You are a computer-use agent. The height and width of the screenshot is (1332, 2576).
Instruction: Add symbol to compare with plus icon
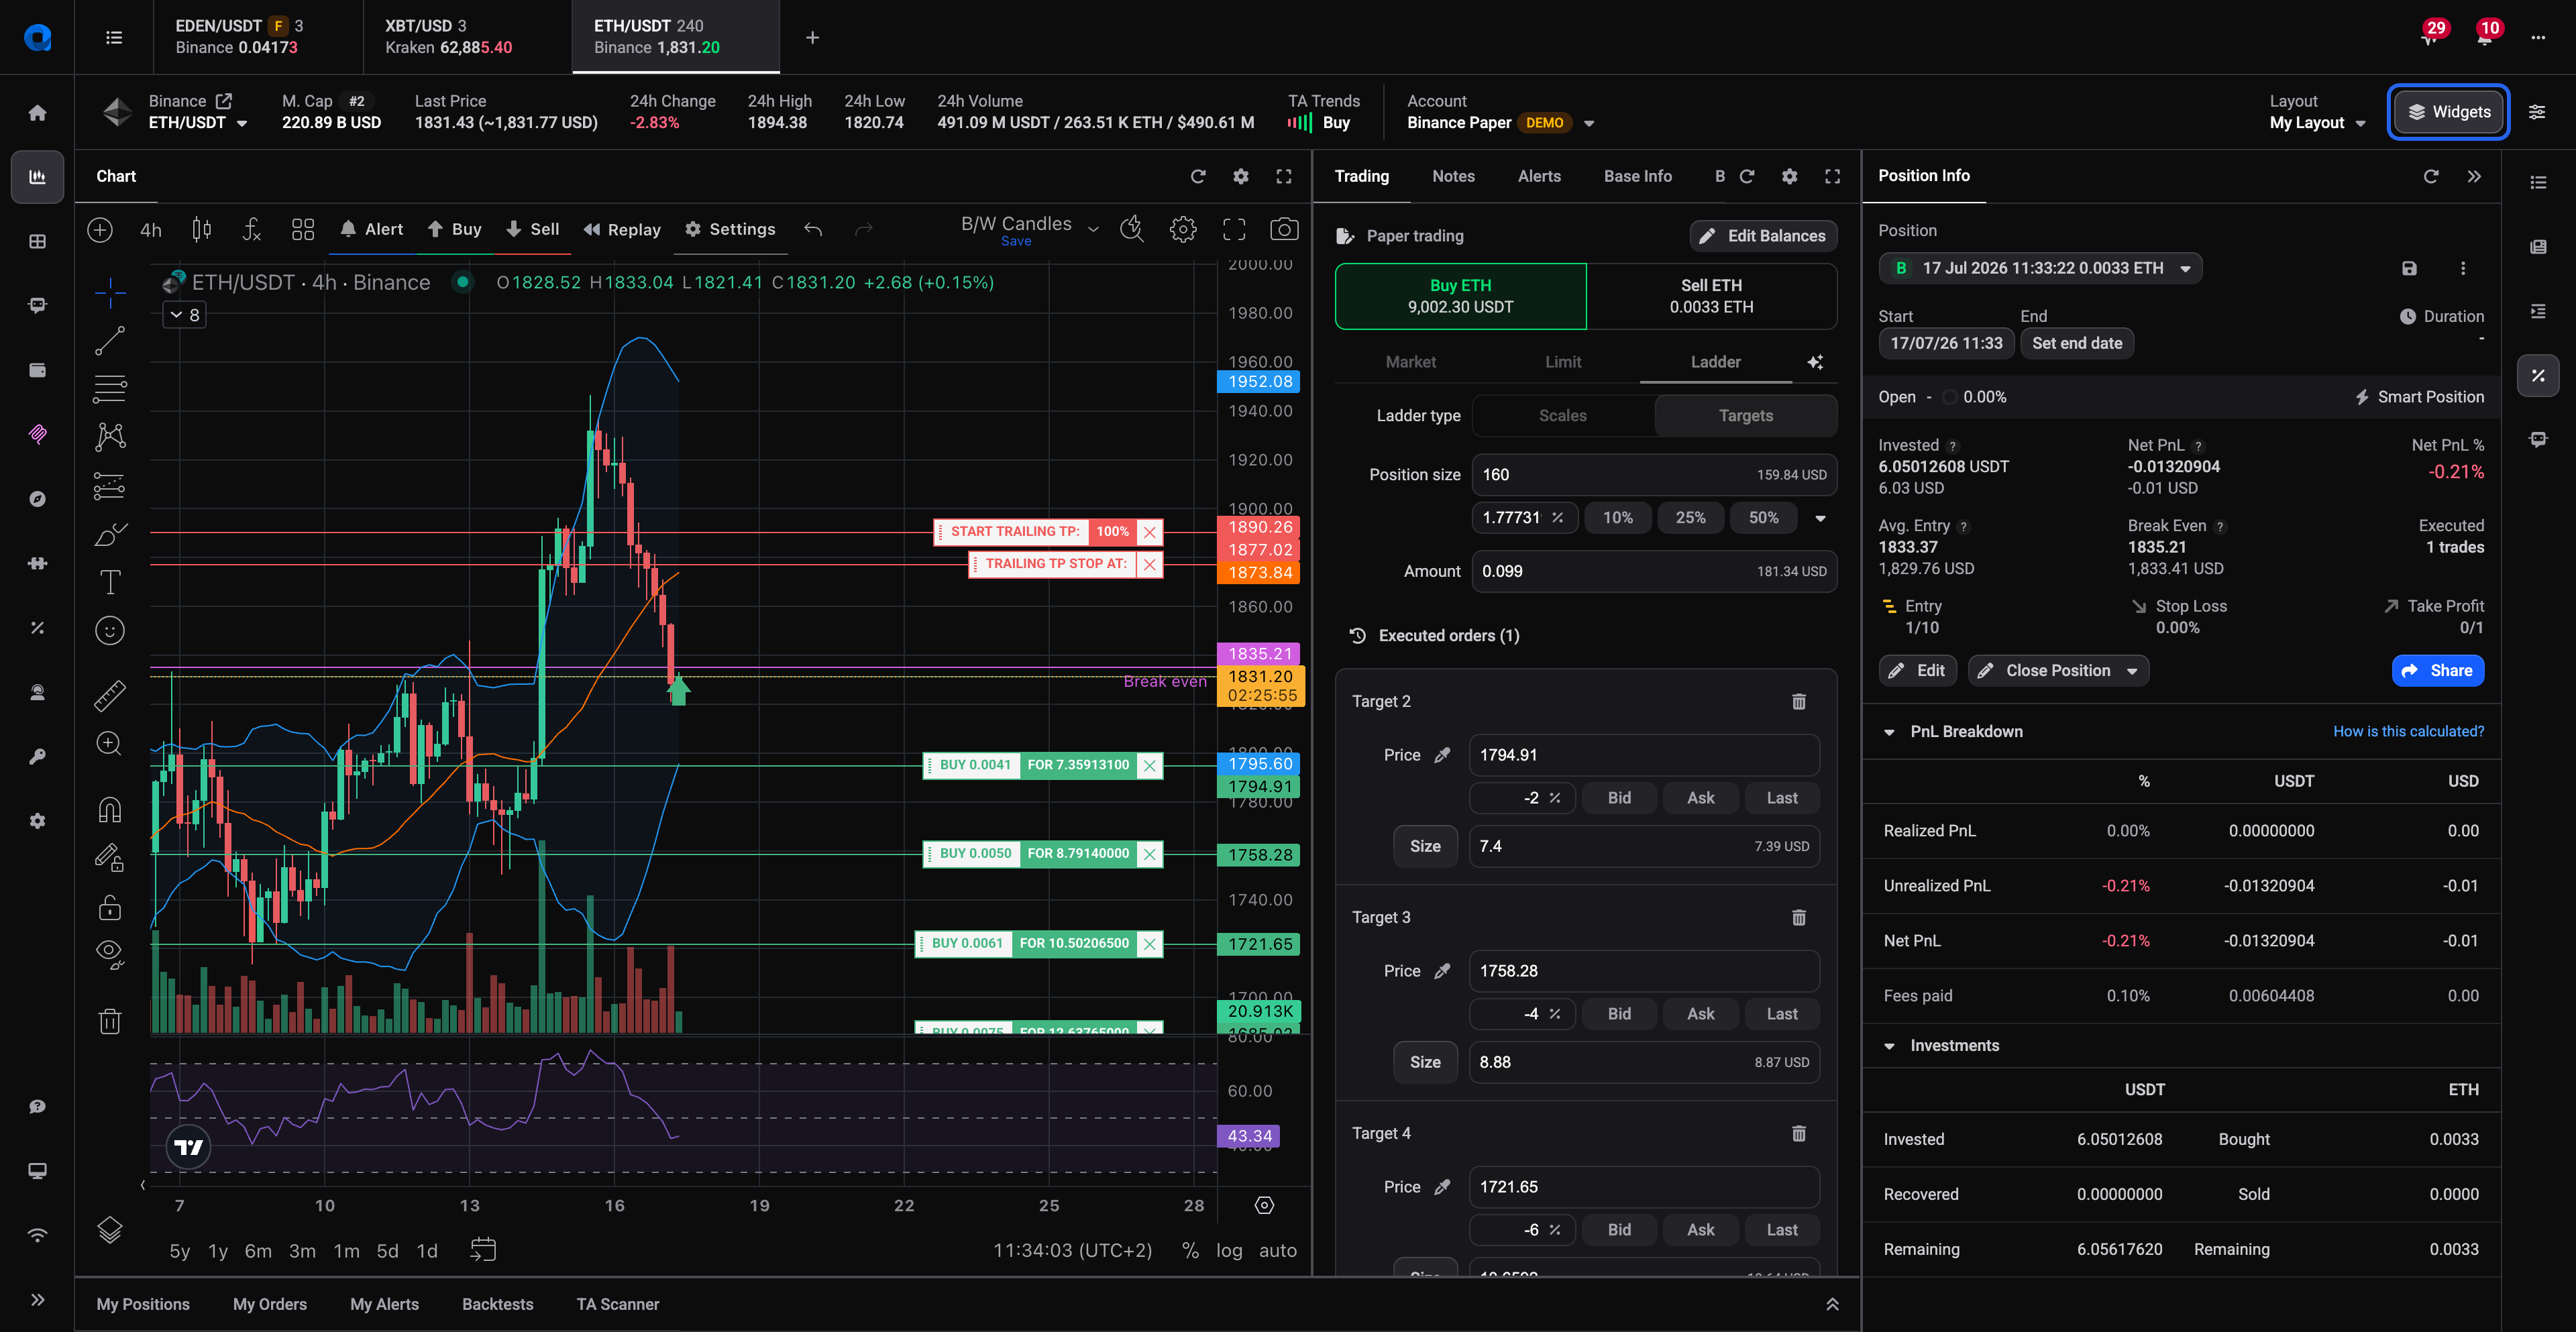pos(100,229)
